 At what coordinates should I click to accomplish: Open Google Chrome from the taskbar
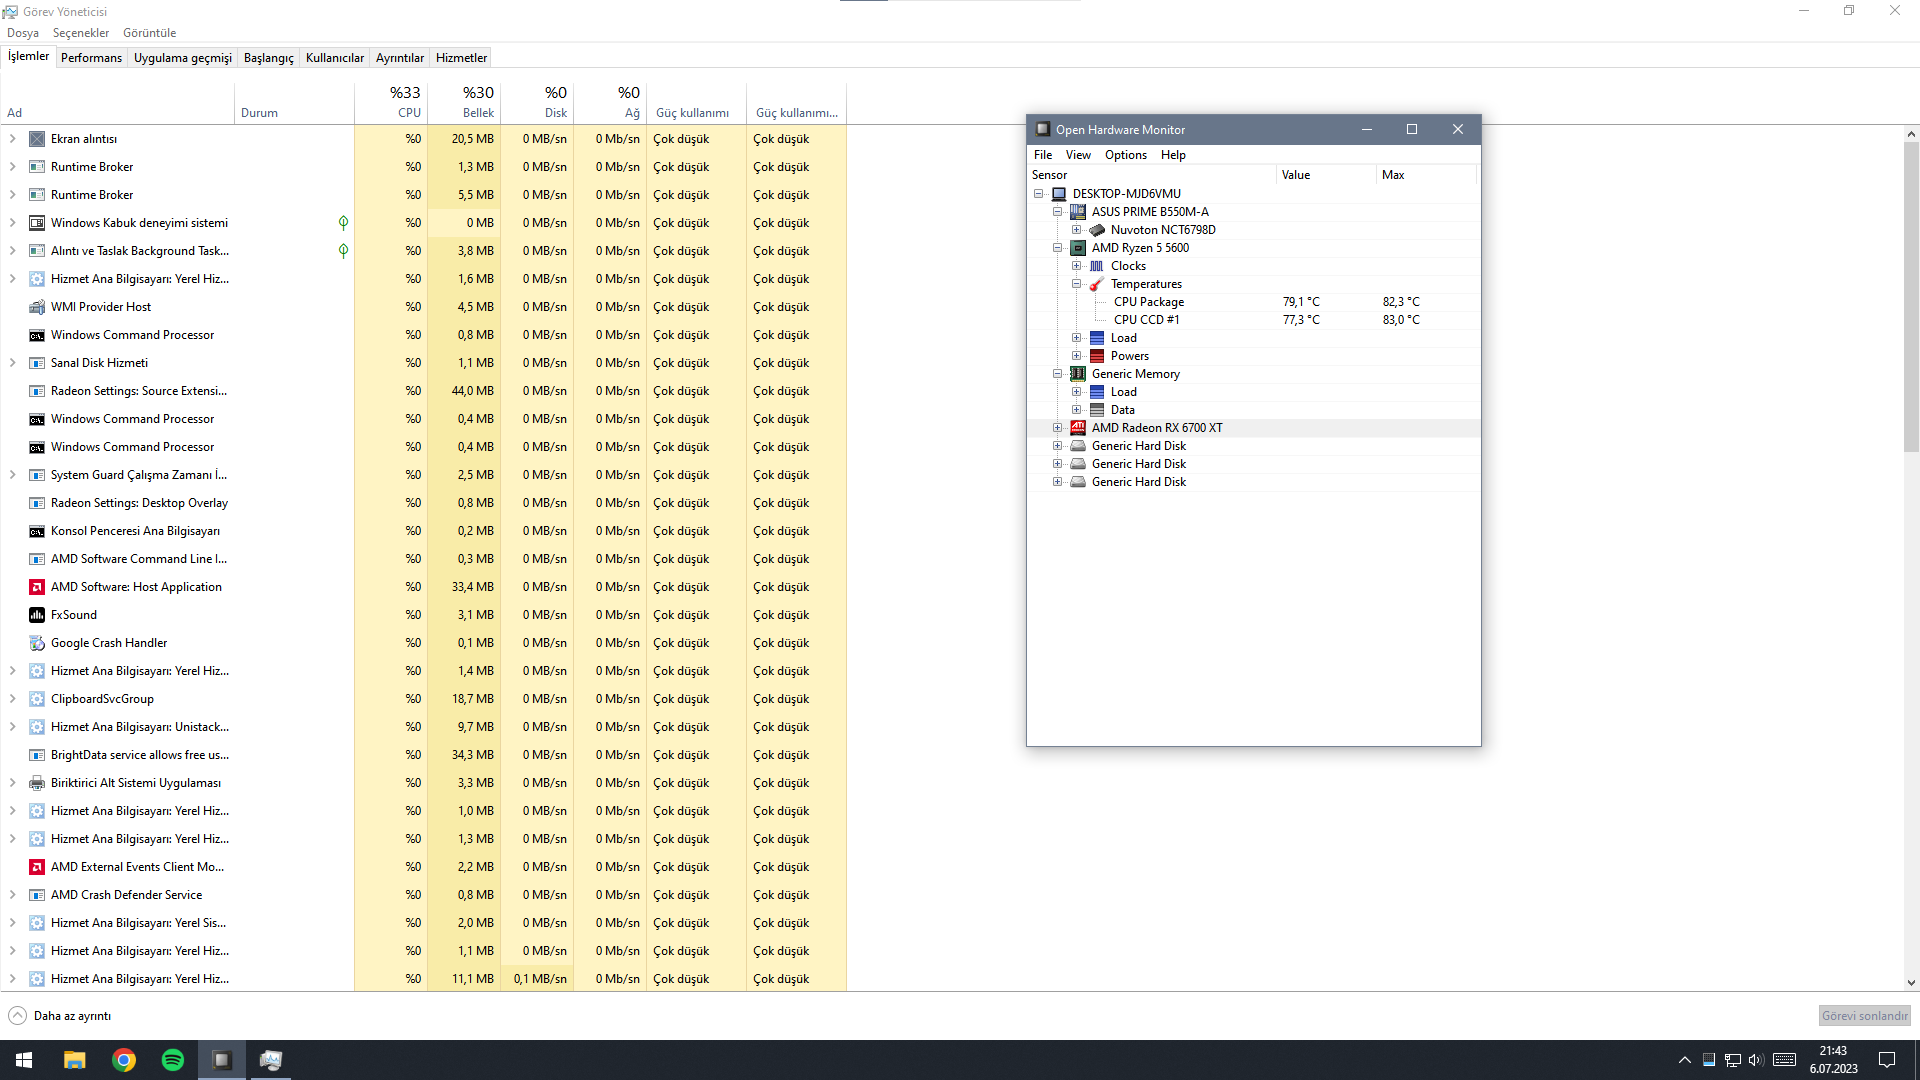124,1060
